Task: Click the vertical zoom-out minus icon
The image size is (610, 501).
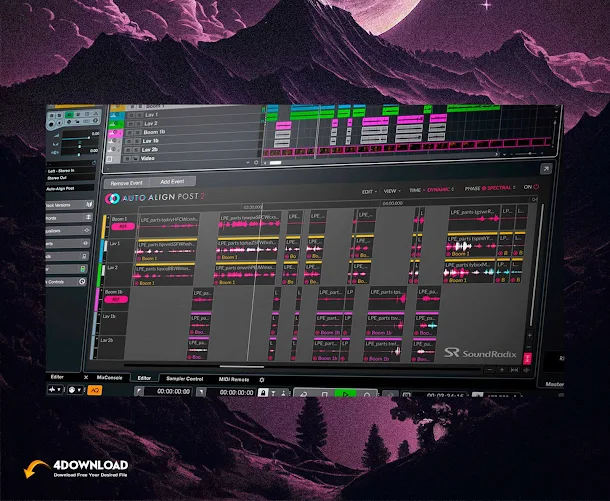Action: click(529, 347)
